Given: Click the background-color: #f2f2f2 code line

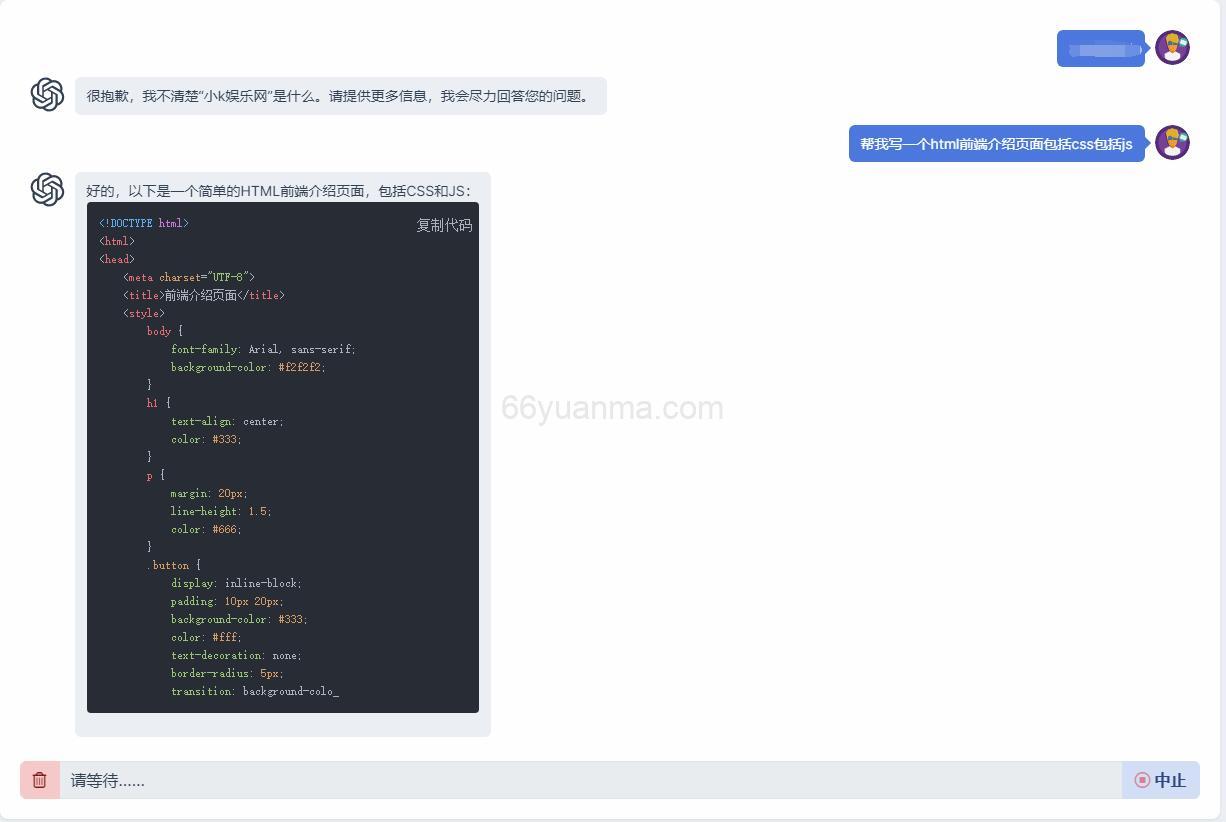Looking at the screenshot, I should point(248,367).
